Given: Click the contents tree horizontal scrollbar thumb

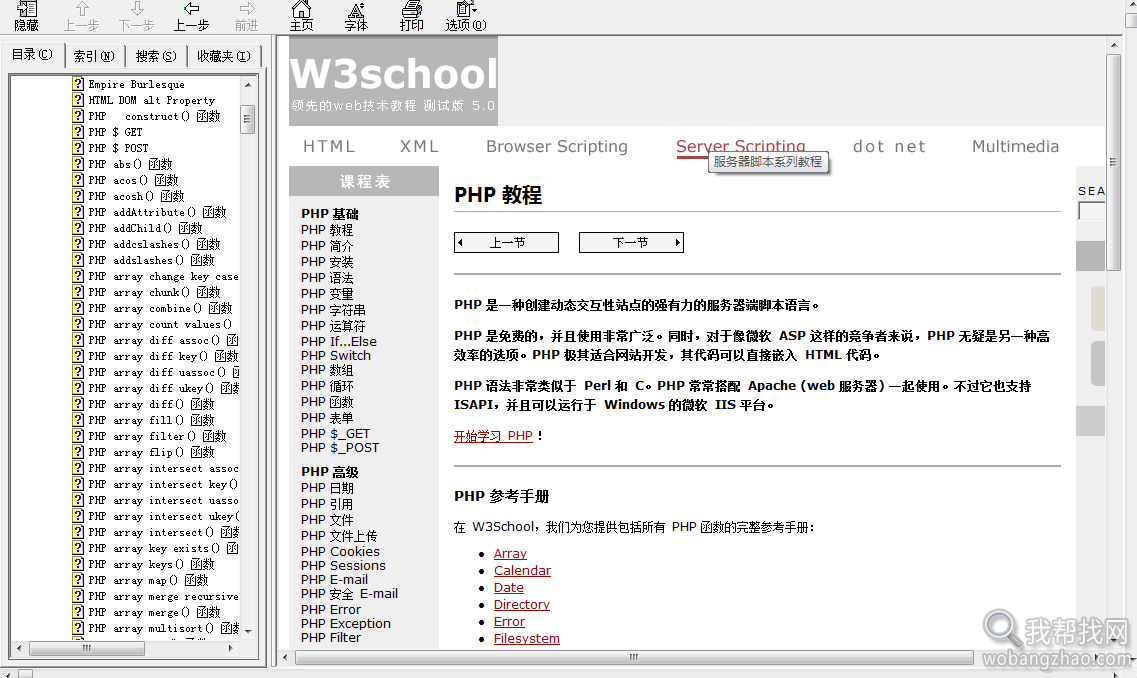Looking at the screenshot, I should [87, 648].
